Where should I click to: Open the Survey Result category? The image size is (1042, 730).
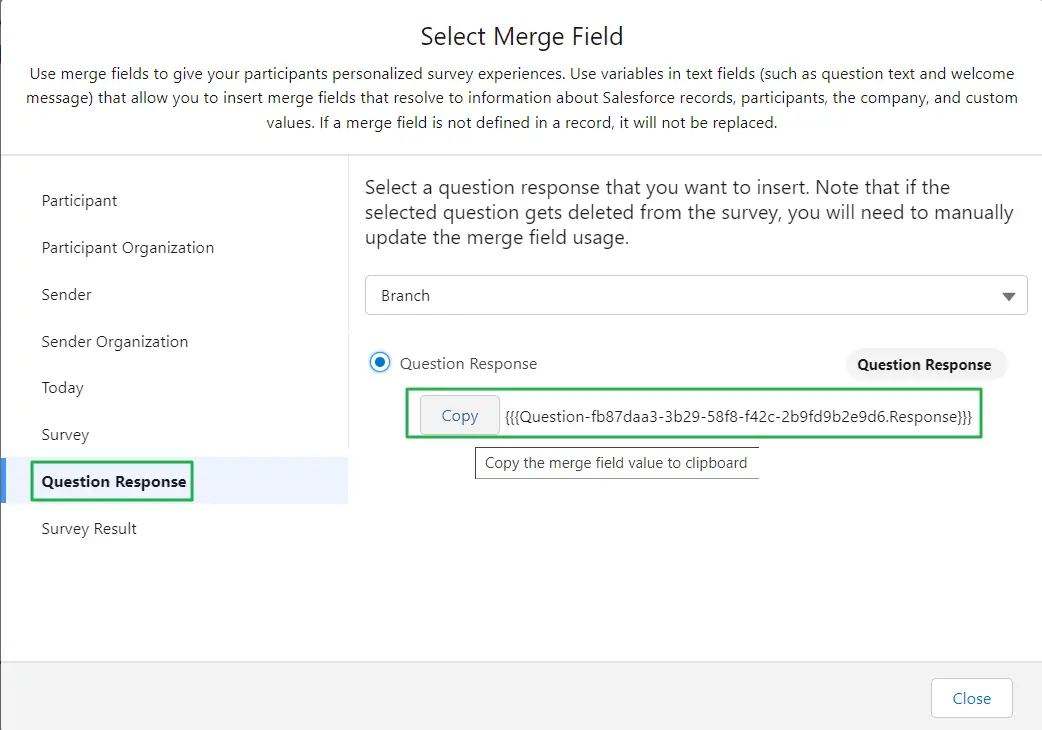[88, 528]
